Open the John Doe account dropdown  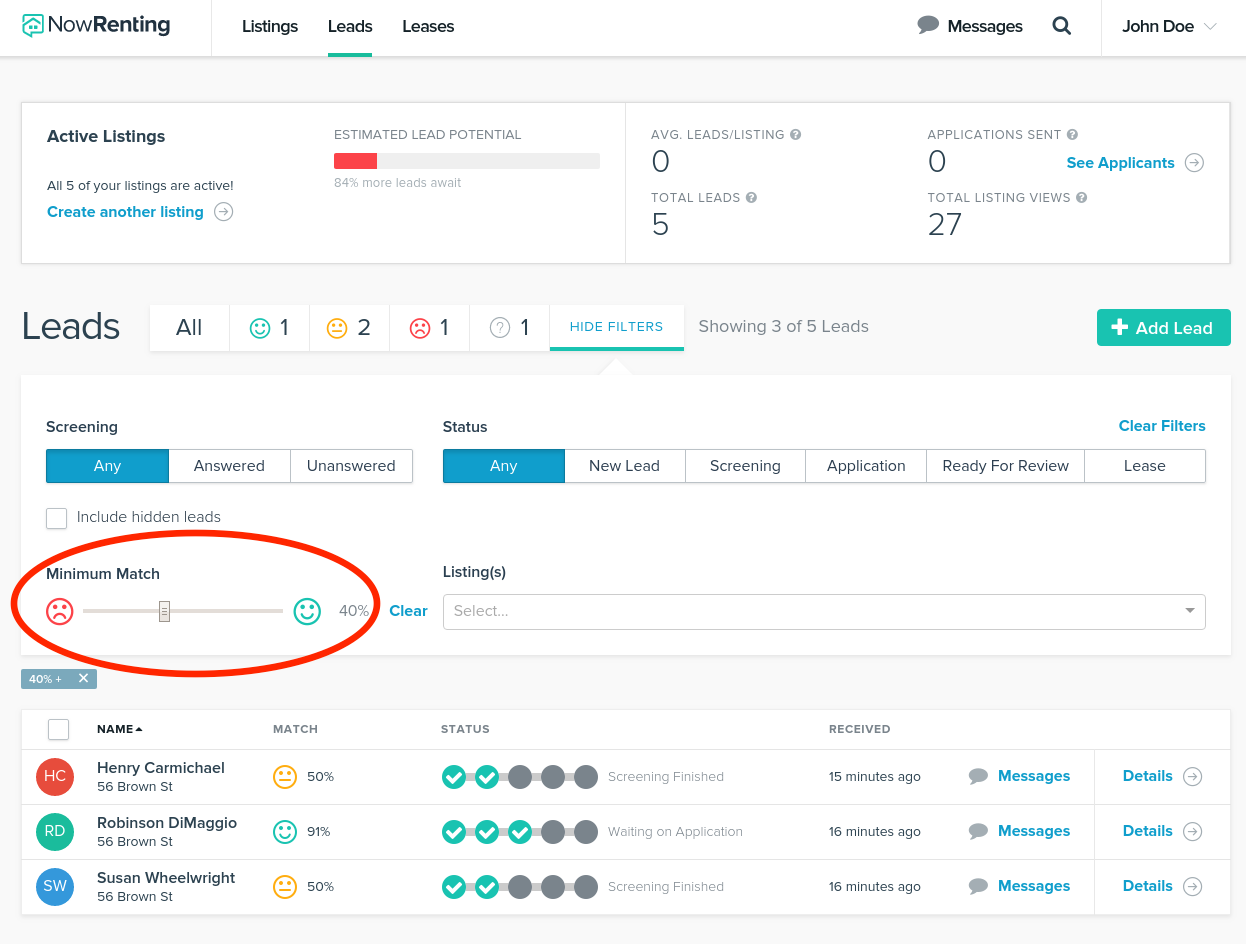click(1169, 27)
